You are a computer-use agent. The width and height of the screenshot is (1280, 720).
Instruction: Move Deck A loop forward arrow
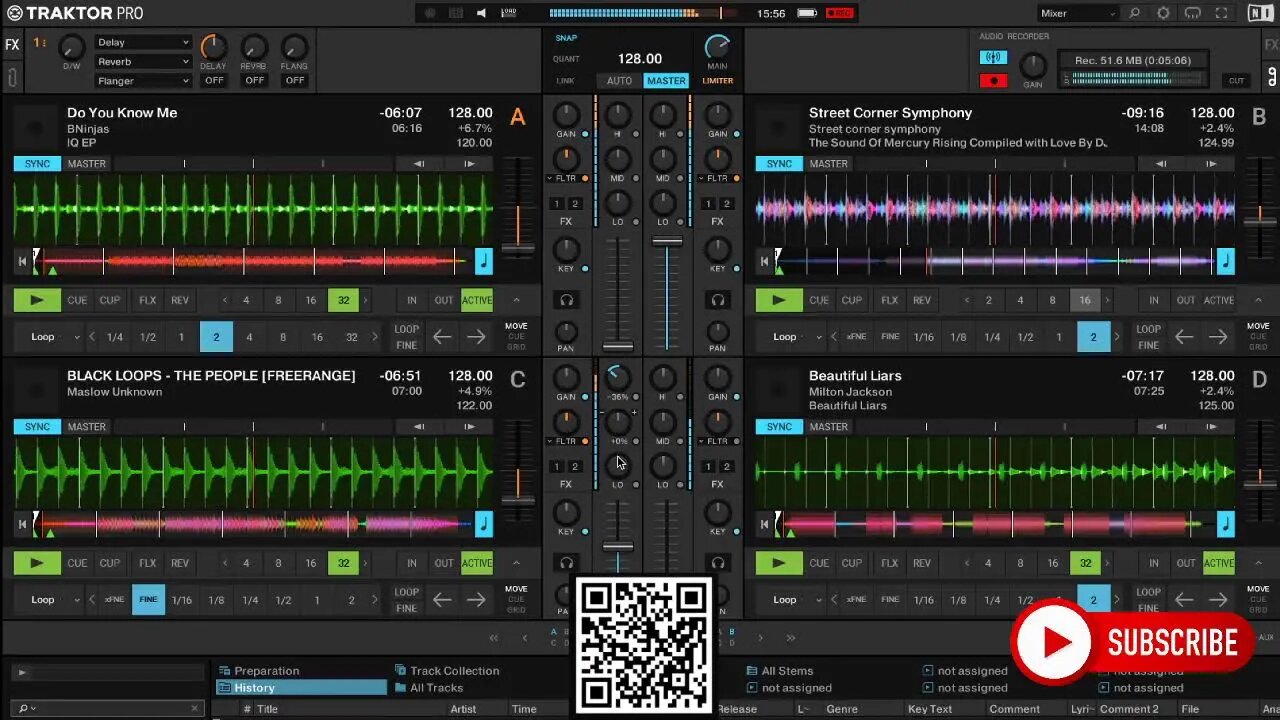pos(476,337)
